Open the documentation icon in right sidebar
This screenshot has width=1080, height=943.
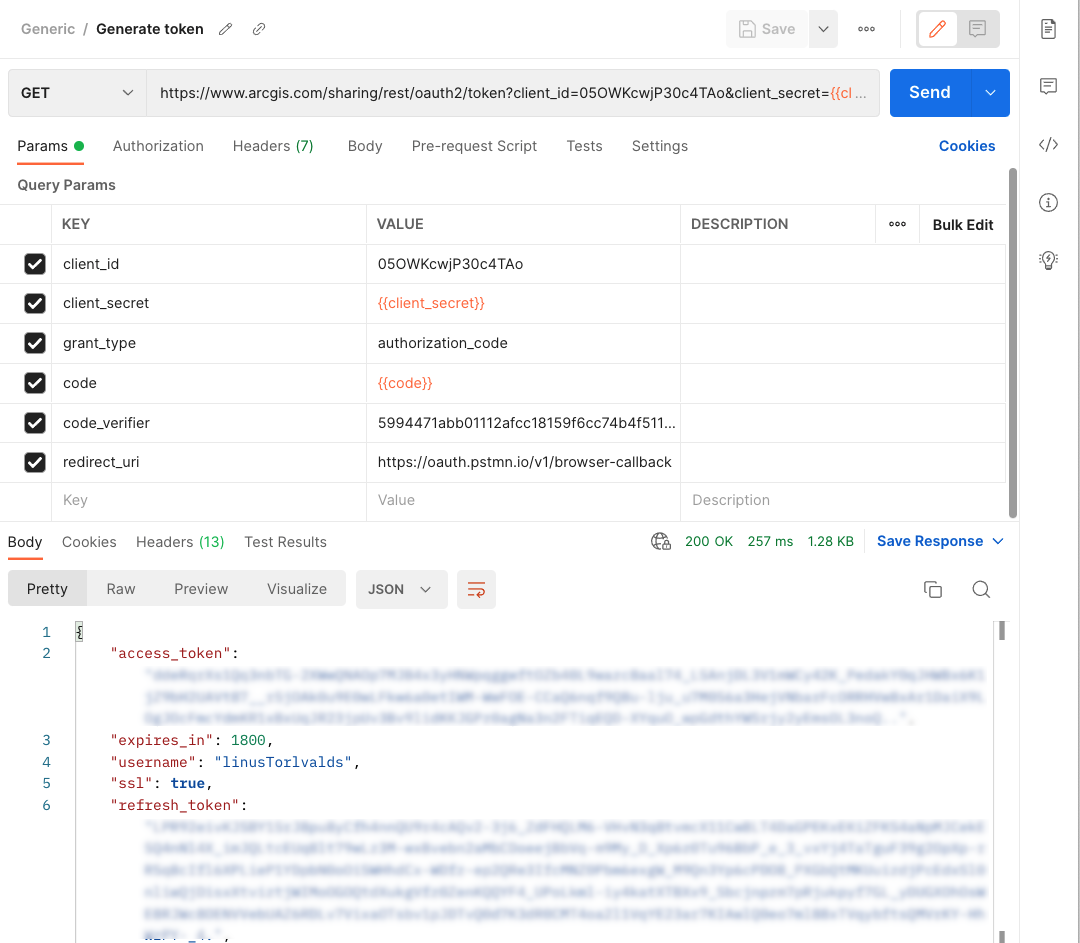[x=1048, y=28]
